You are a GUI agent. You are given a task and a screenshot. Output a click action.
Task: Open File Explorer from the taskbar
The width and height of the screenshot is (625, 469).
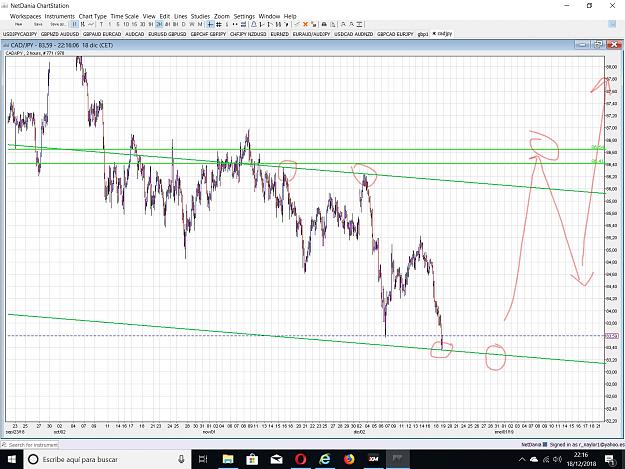pos(228,459)
